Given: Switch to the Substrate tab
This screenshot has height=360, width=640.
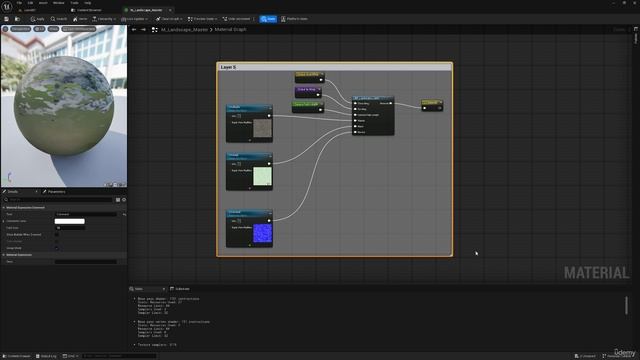Looking at the screenshot, I should pyautogui.click(x=180, y=289).
